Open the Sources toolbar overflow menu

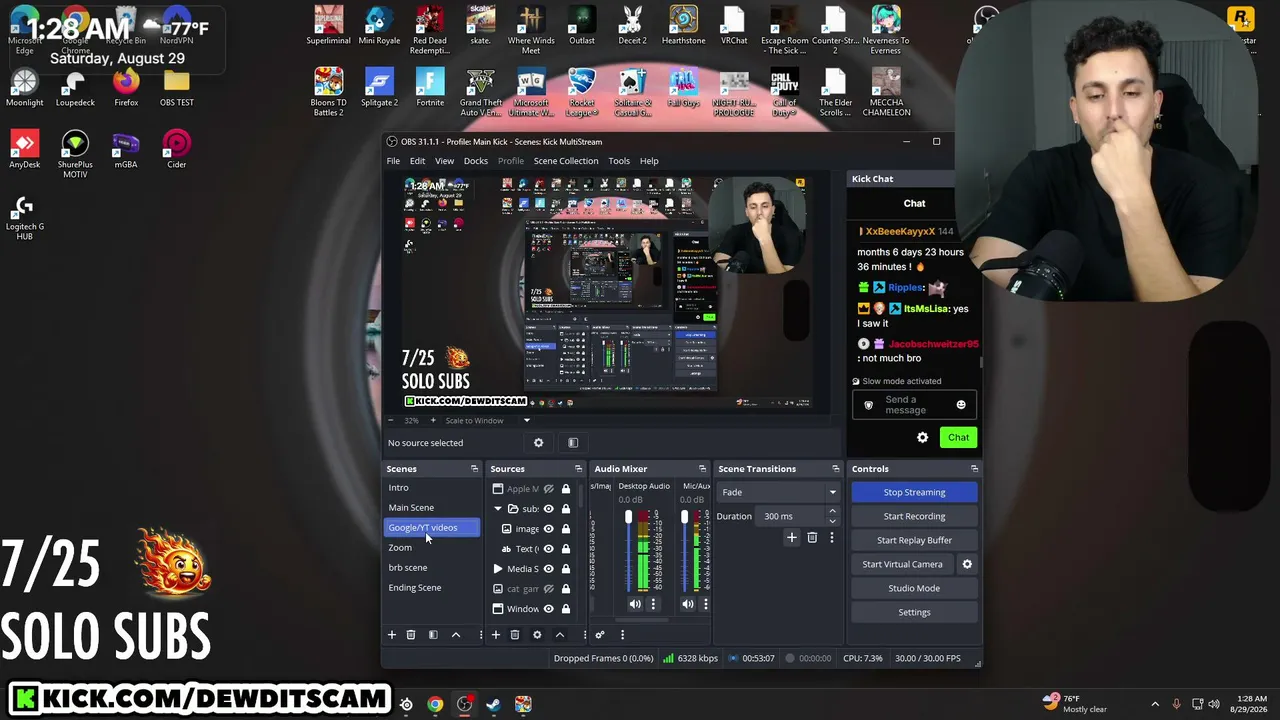click(x=585, y=635)
